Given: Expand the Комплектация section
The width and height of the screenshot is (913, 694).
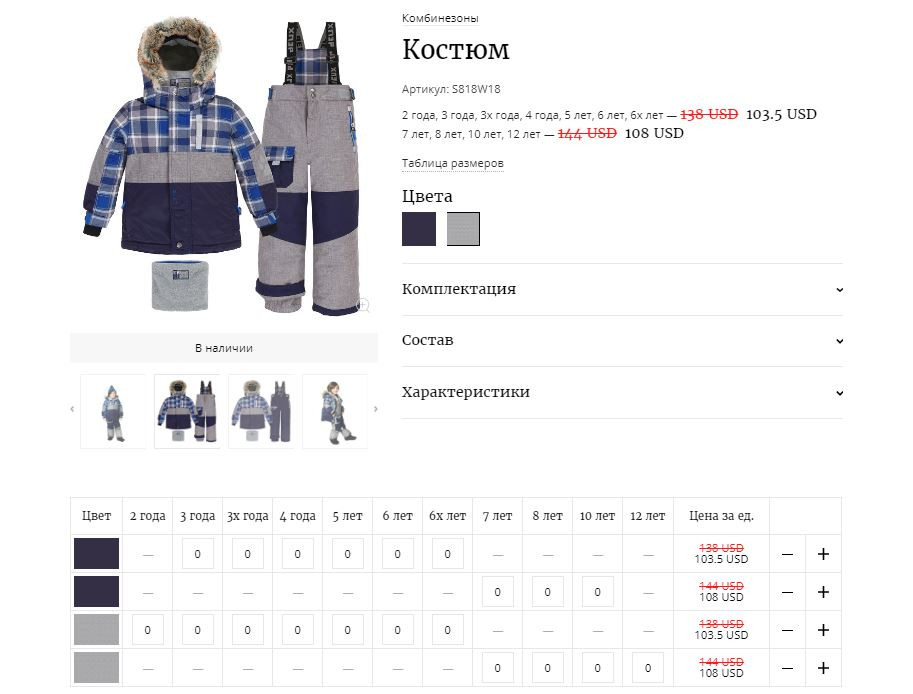Looking at the screenshot, I should pyautogui.click(x=622, y=289).
